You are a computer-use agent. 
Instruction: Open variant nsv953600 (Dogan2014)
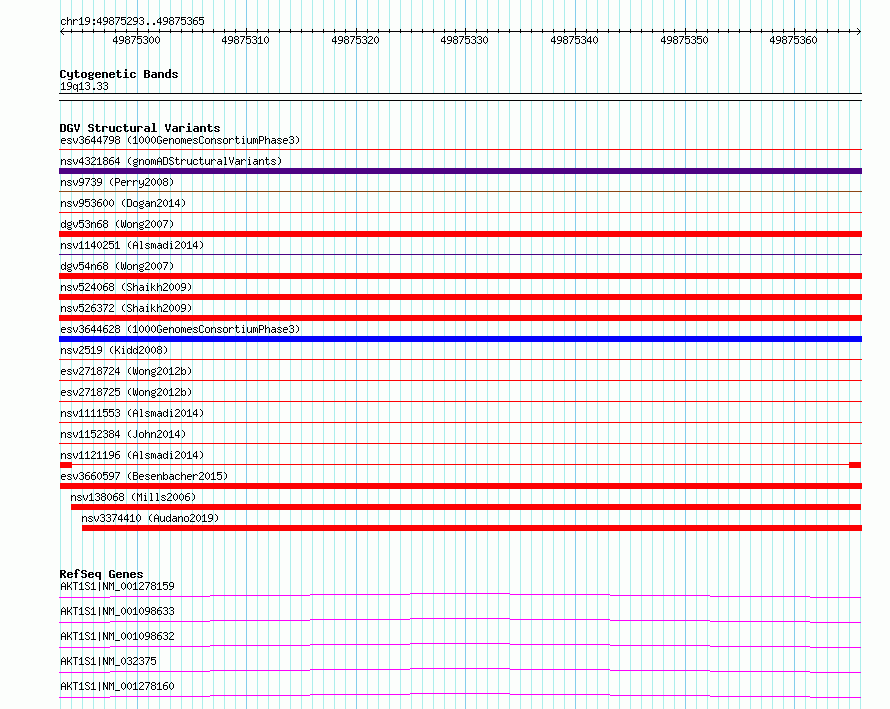point(123,203)
